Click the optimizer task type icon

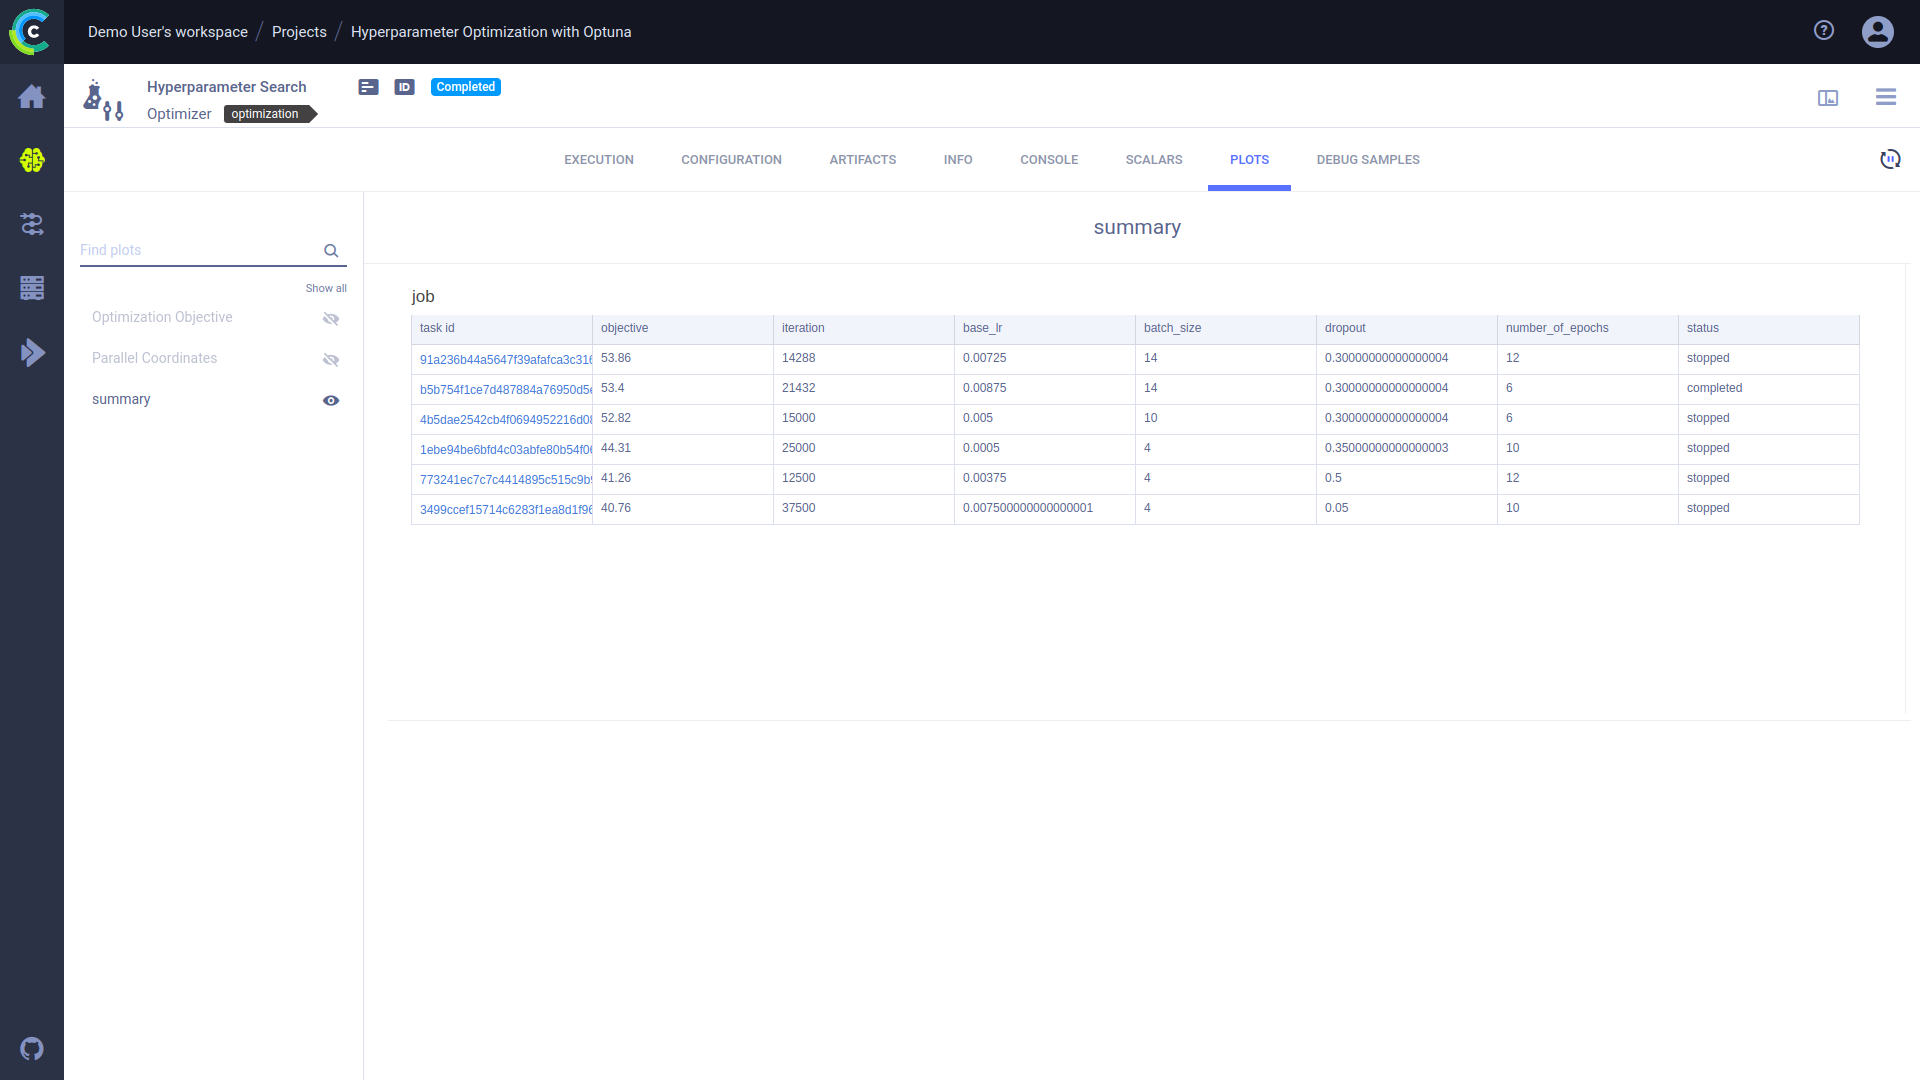(103, 100)
